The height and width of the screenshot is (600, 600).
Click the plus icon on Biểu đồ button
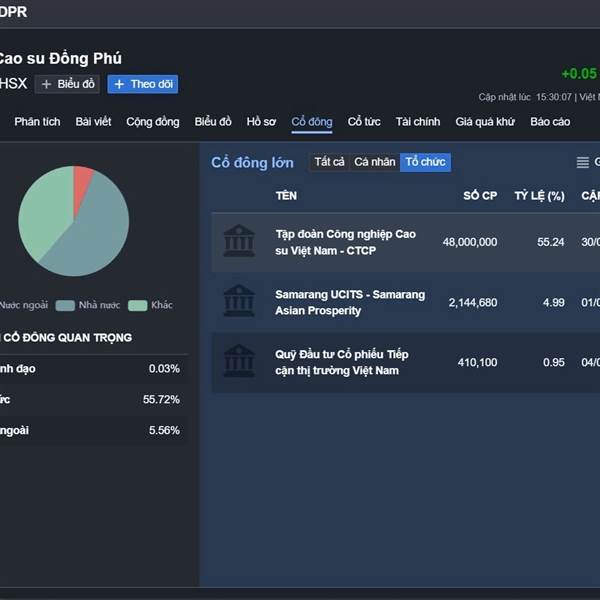point(46,84)
